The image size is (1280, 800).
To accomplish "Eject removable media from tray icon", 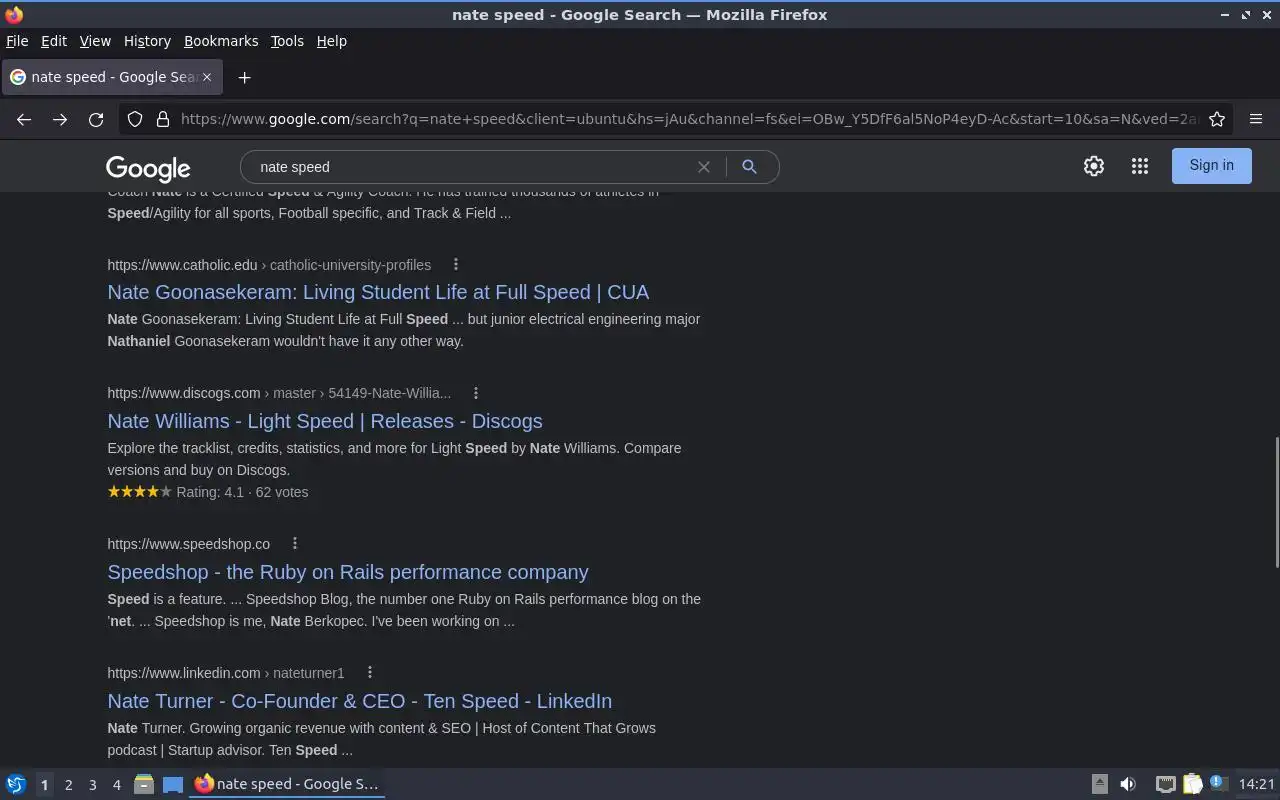I will click(x=1099, y=784).
